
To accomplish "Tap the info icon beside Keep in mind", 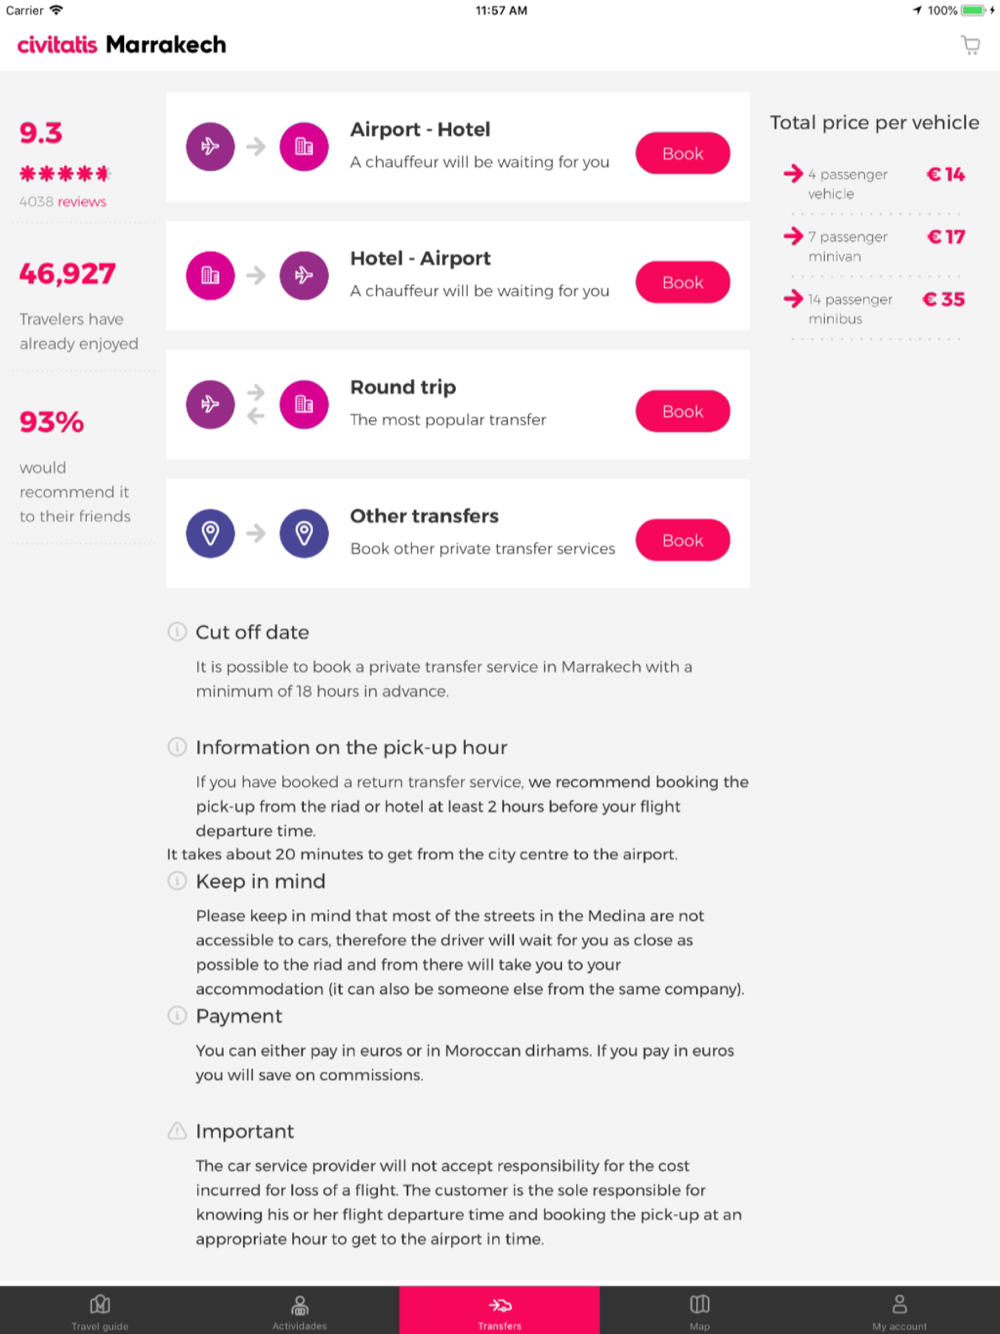I will (177, 881).
